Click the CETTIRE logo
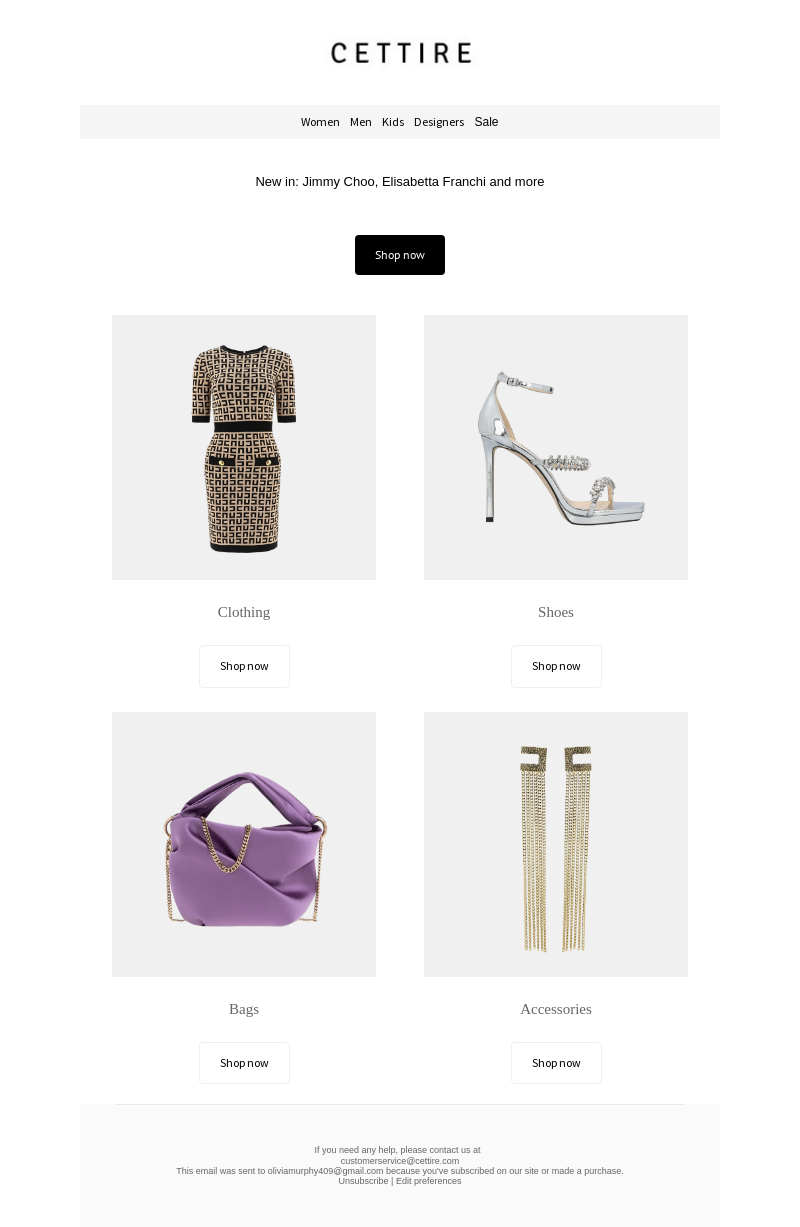Viewport: 800px width, 1227px height. [x=400, y=53]
